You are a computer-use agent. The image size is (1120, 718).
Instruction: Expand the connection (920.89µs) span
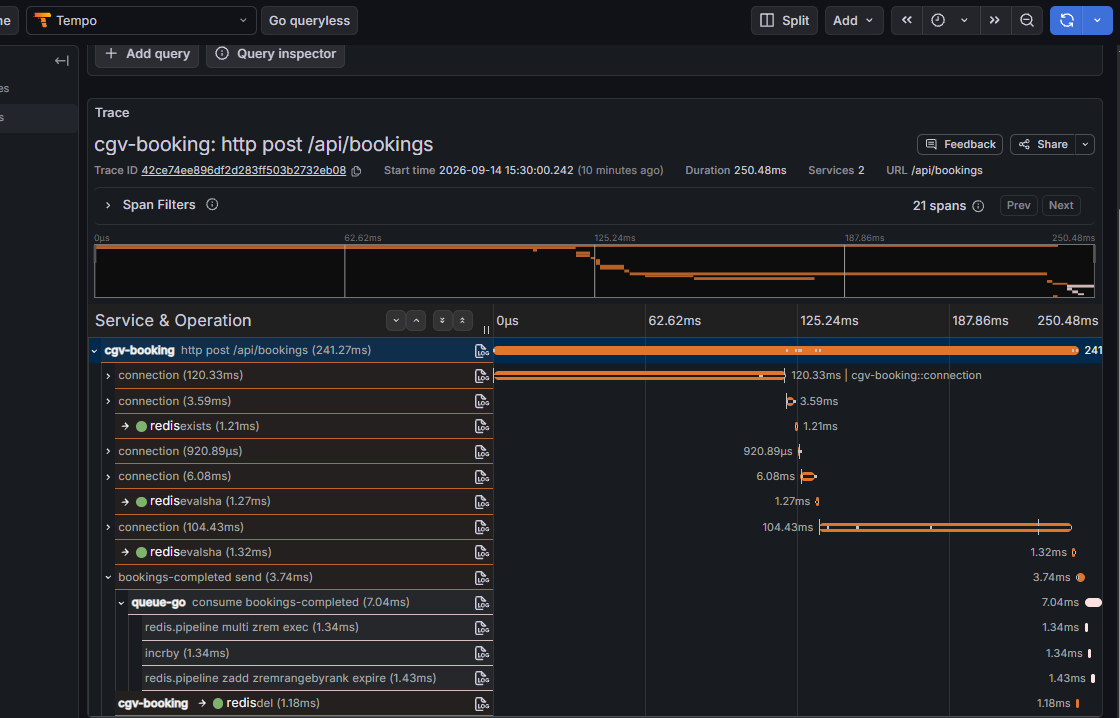(x=108, y=452)
